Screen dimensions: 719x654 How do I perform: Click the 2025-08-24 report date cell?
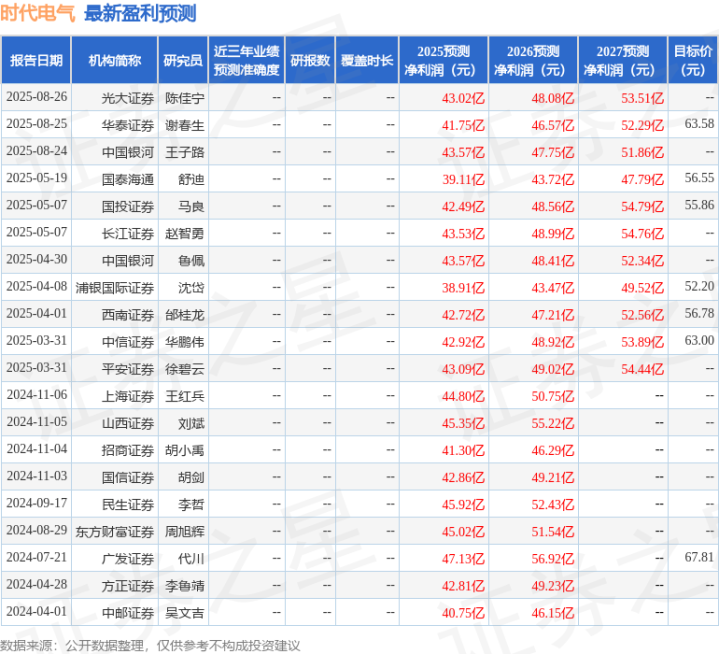pos(37,152)
